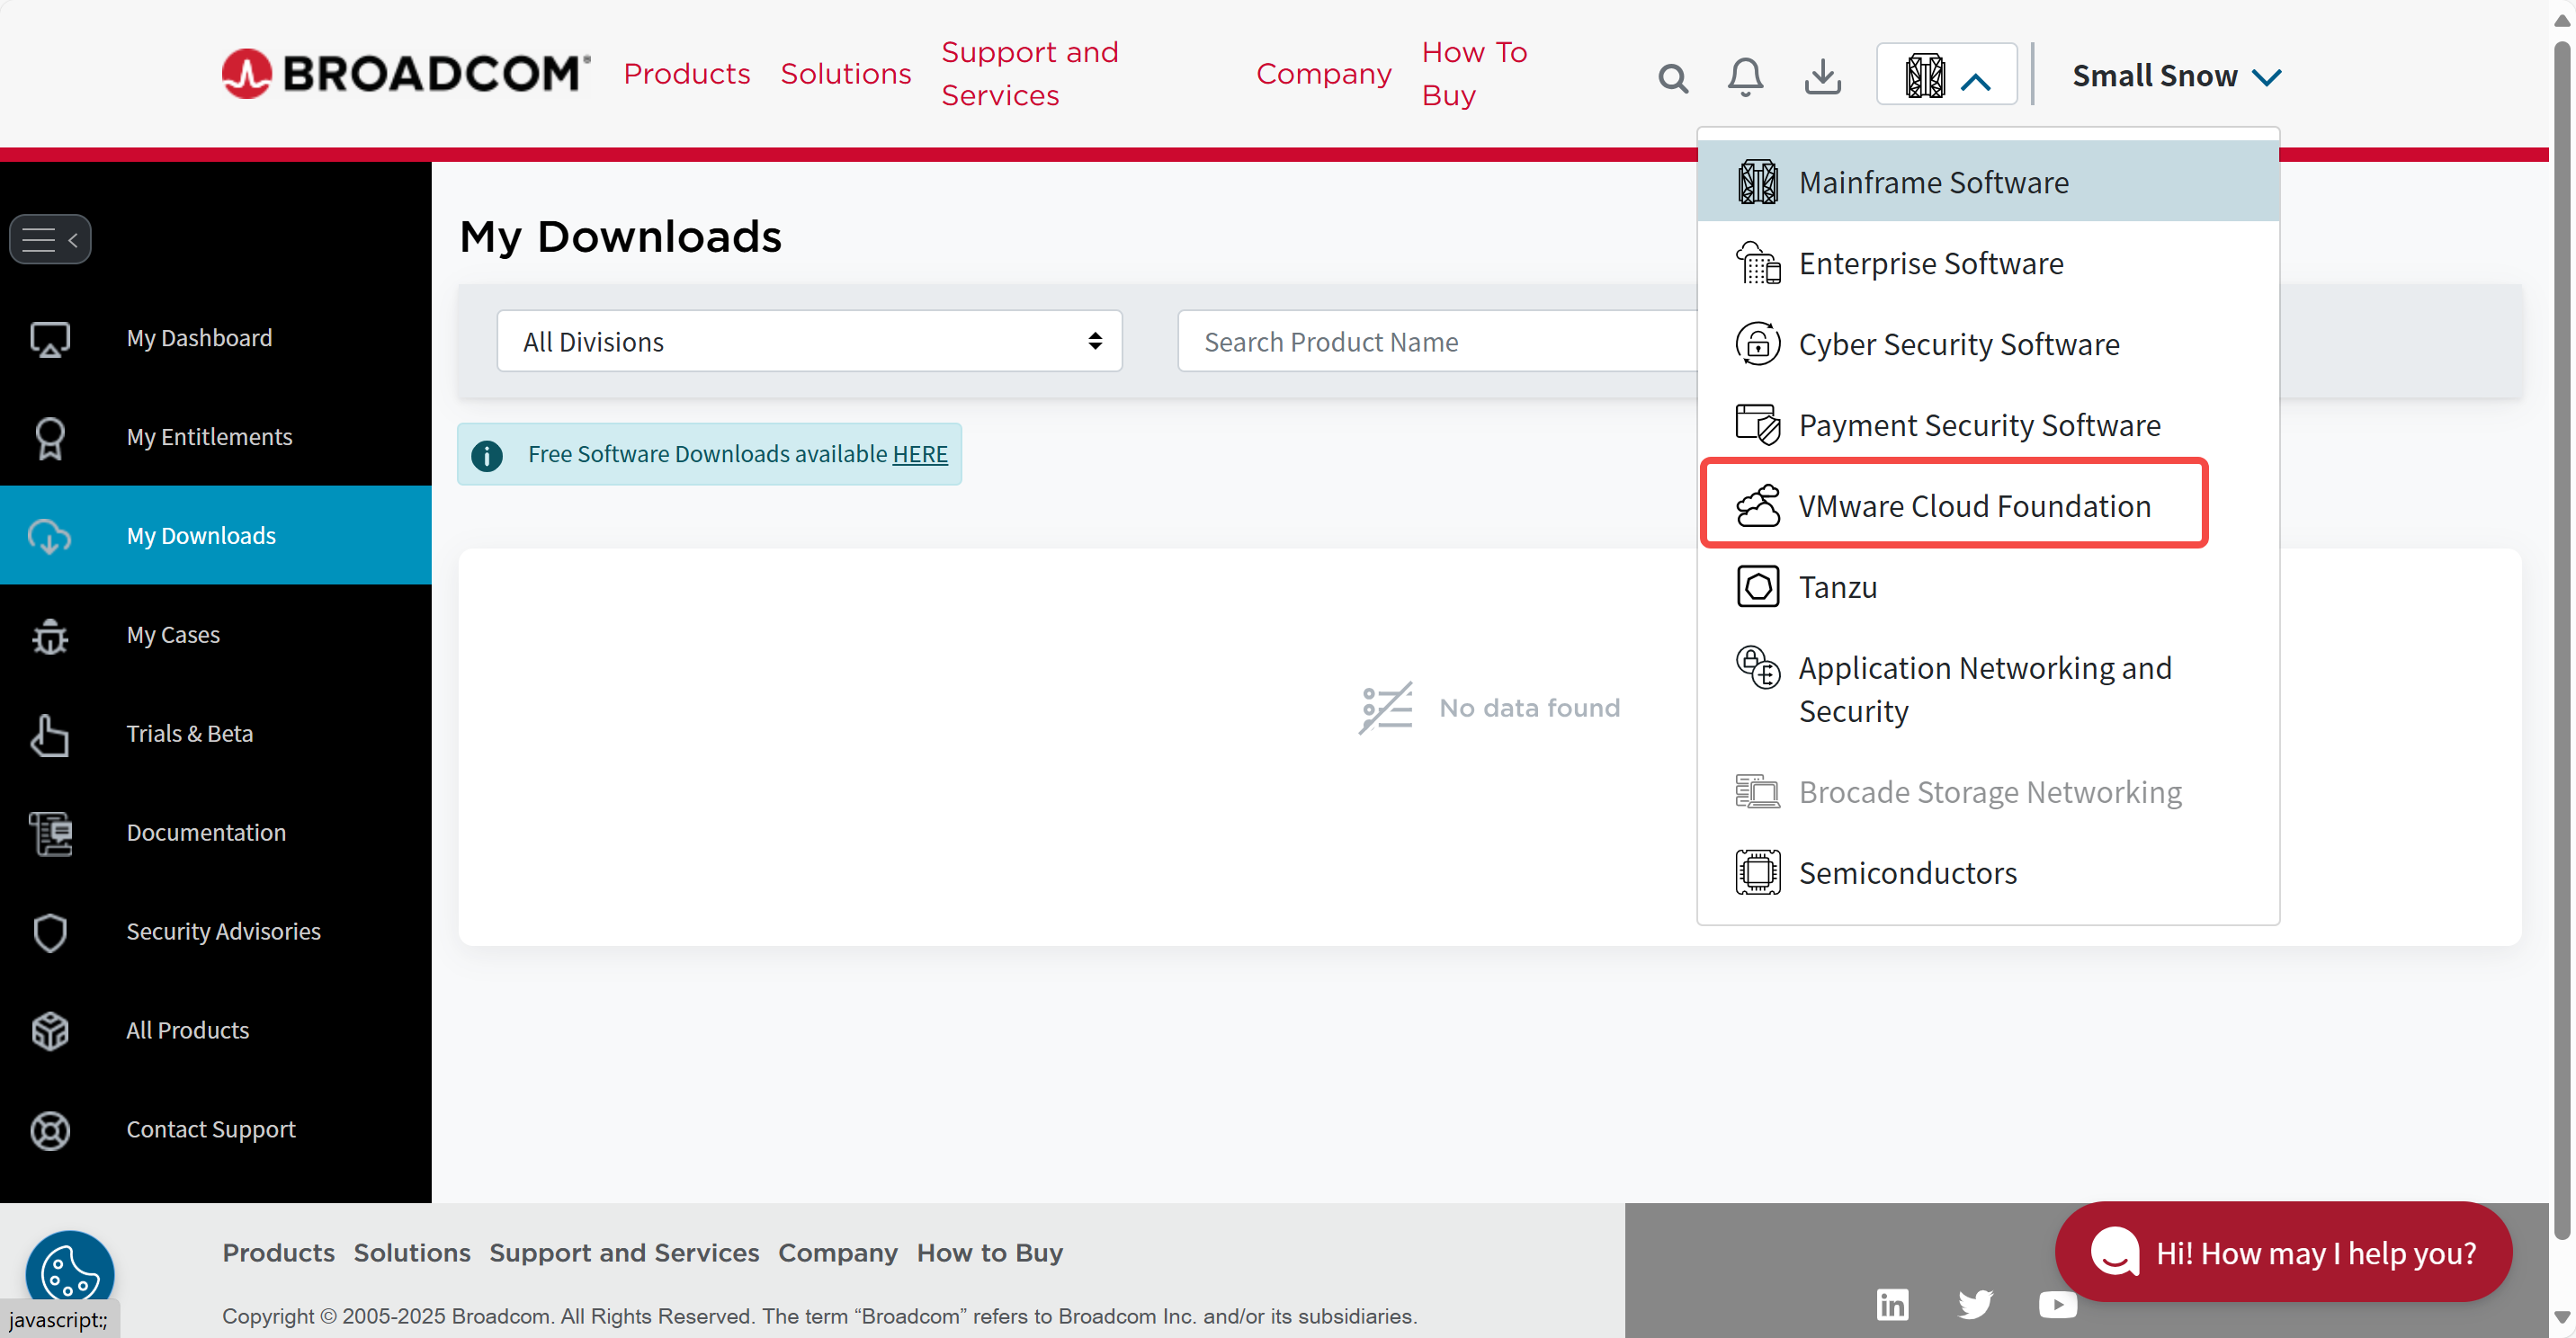The image size is (2576, 1338).
Task: Click footer Support and Services link
Action: point(624,1253)
